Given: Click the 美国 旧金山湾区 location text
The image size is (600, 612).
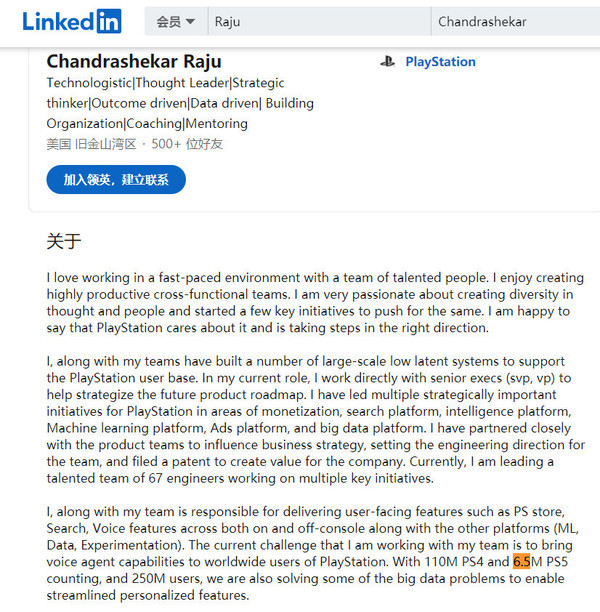Looking at the screenshot, I should click(91, 144).
